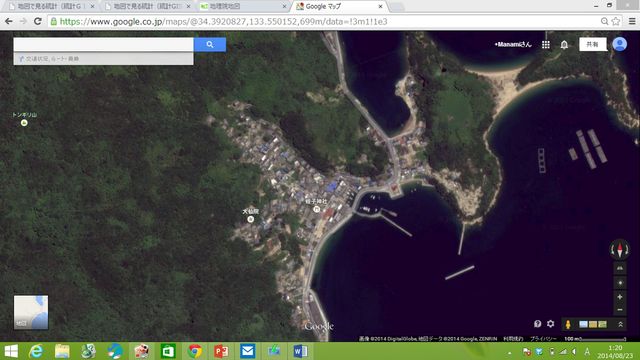Switch to map view using the 地図 thumbnail
Screen dimensions: 640x360
click(31, 312)
